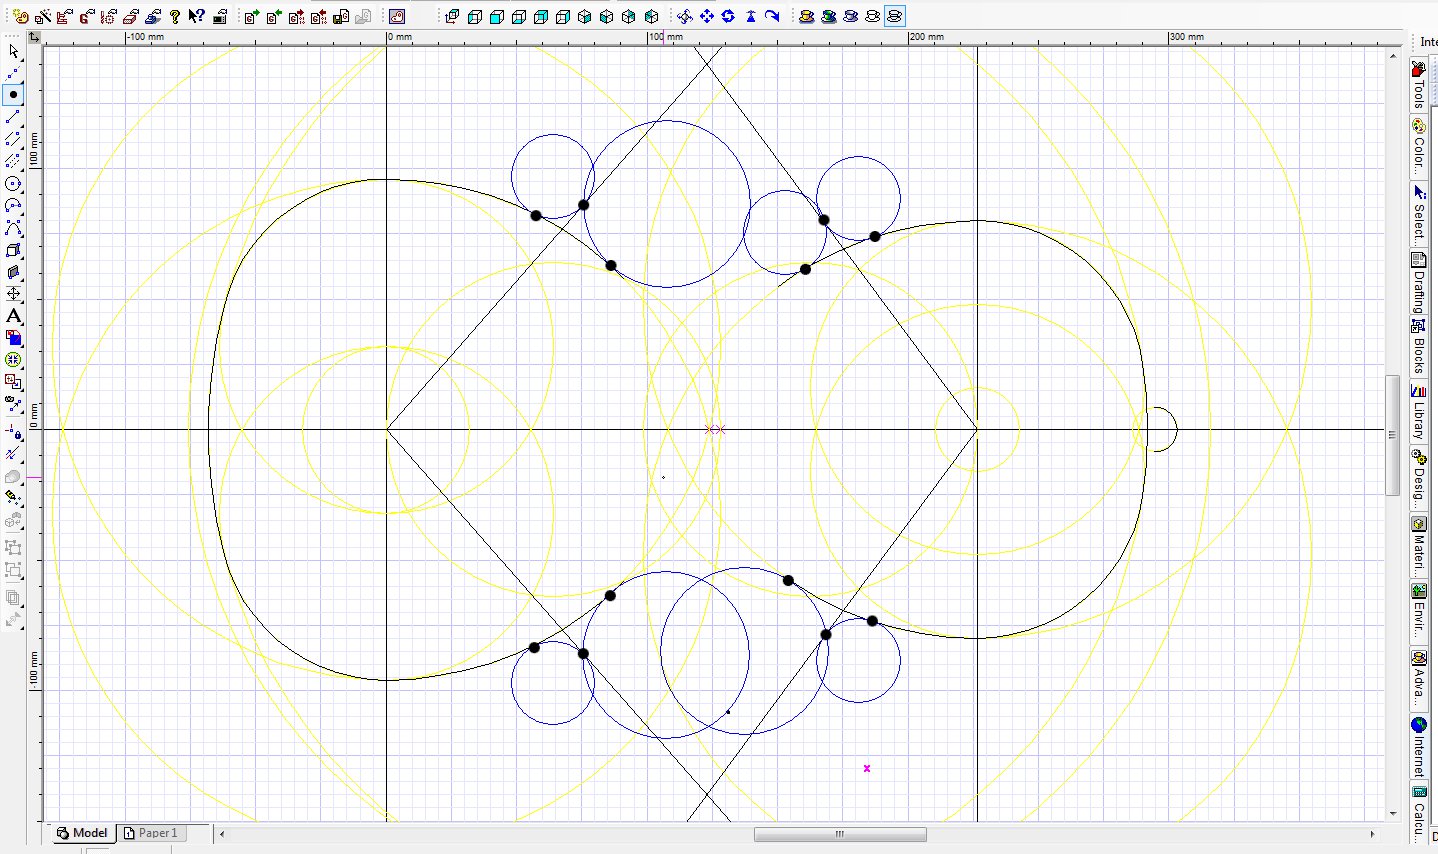Viewport: 1438px width, 854px height.
Task: Select the Circle drawing tool
Action: [13, 184]
